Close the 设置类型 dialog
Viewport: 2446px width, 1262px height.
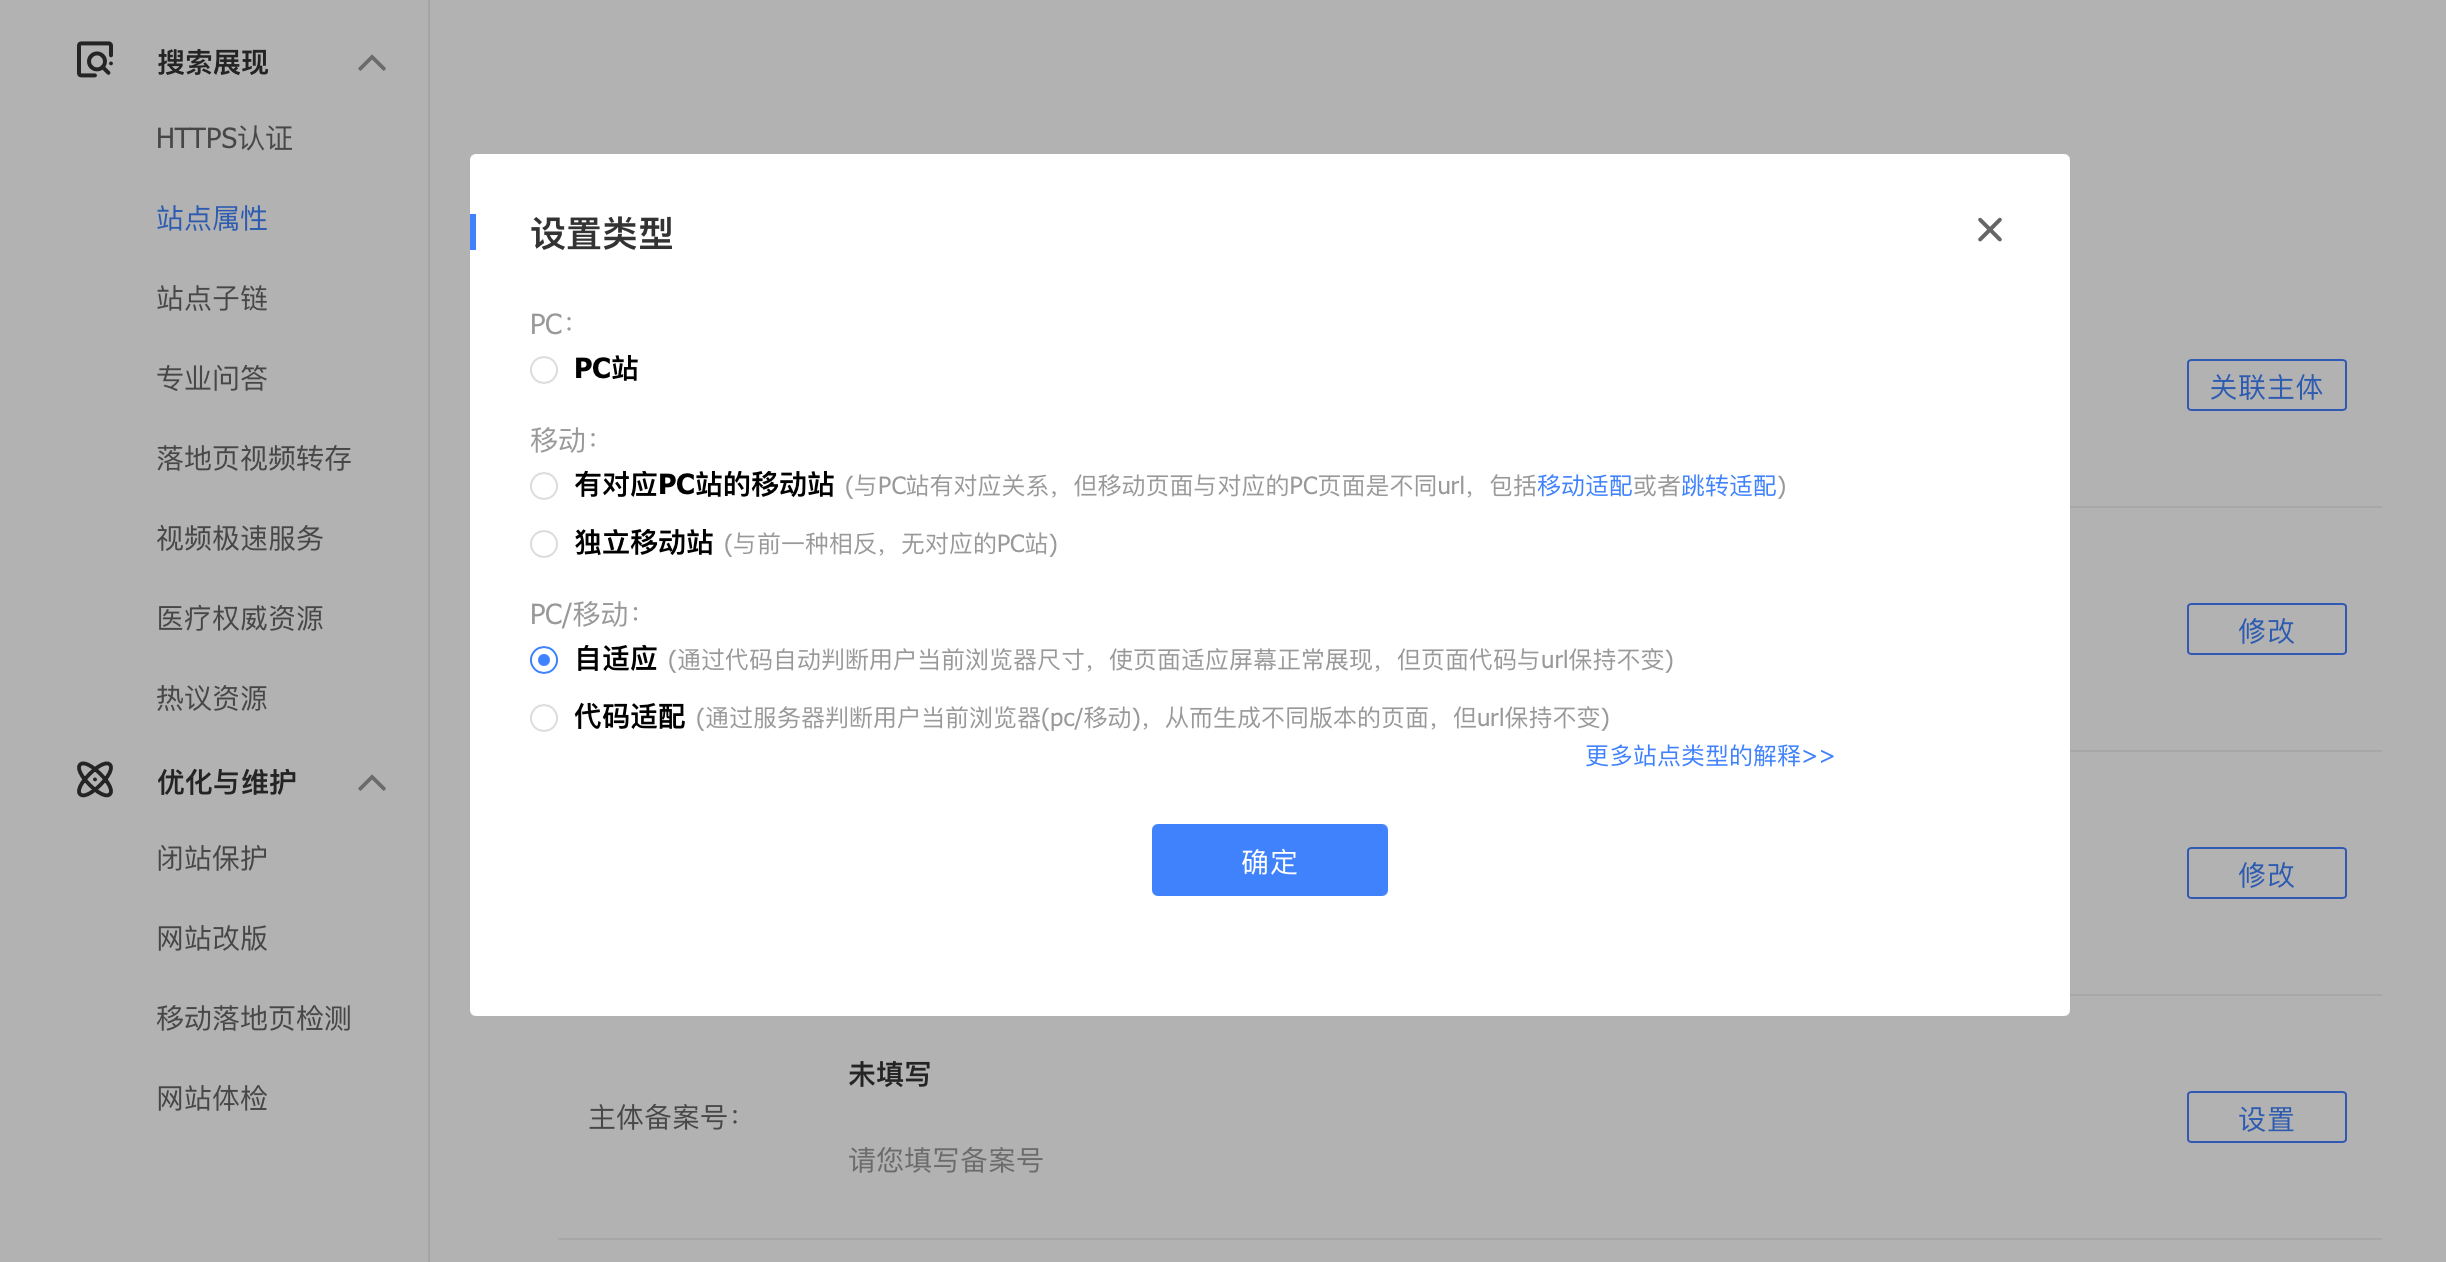pos(1988,230)
